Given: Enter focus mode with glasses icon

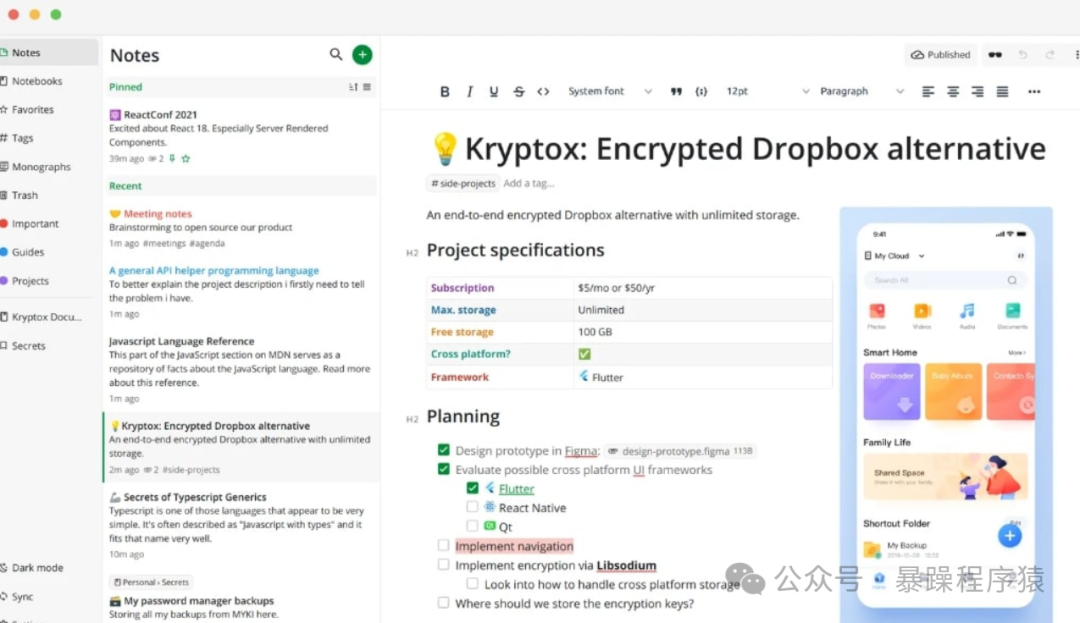Looking at the screenshot, I should click(x=995, y=55).
